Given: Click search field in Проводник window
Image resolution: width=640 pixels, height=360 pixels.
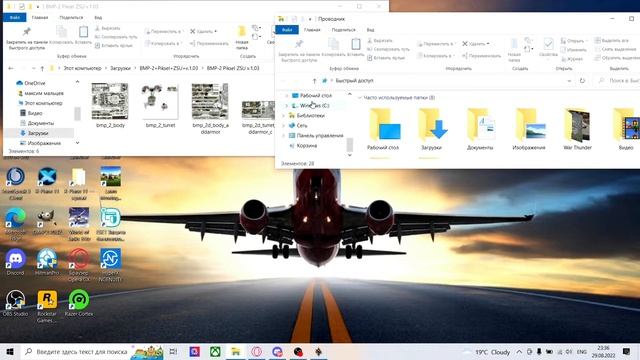Looking at the screenshot, I should click(617, 81).
